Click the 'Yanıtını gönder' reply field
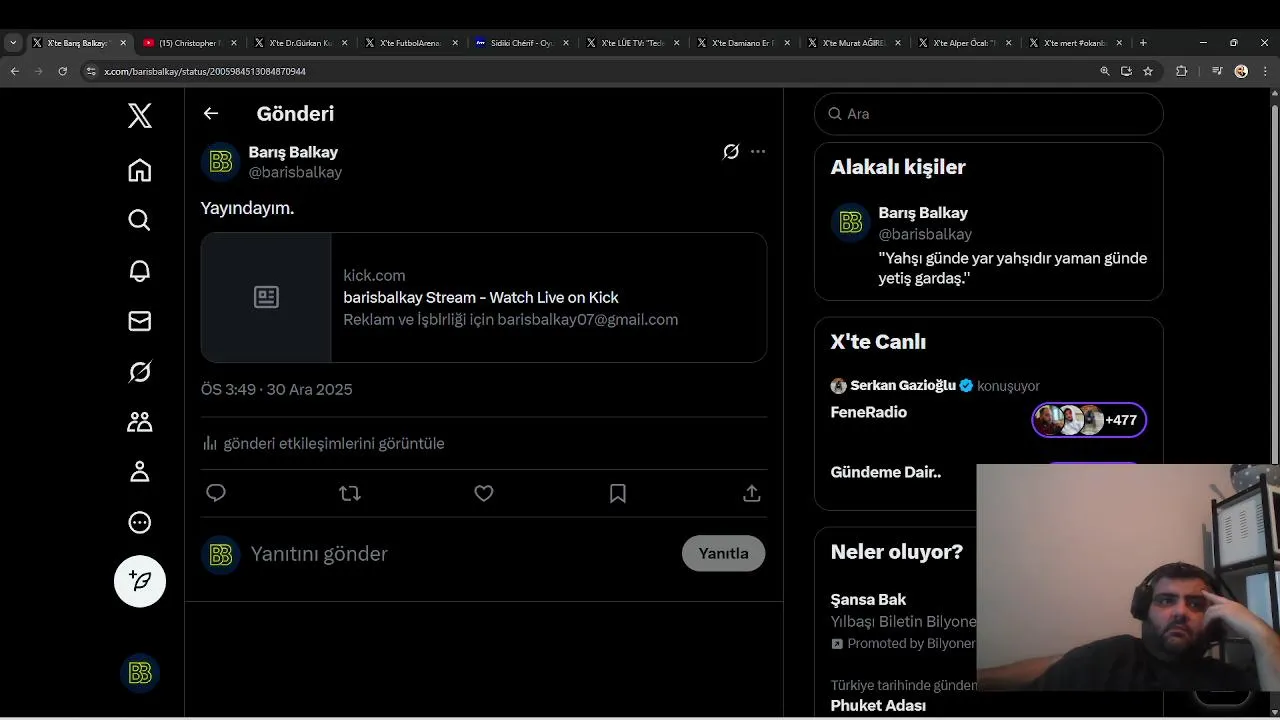 point(460,554)
